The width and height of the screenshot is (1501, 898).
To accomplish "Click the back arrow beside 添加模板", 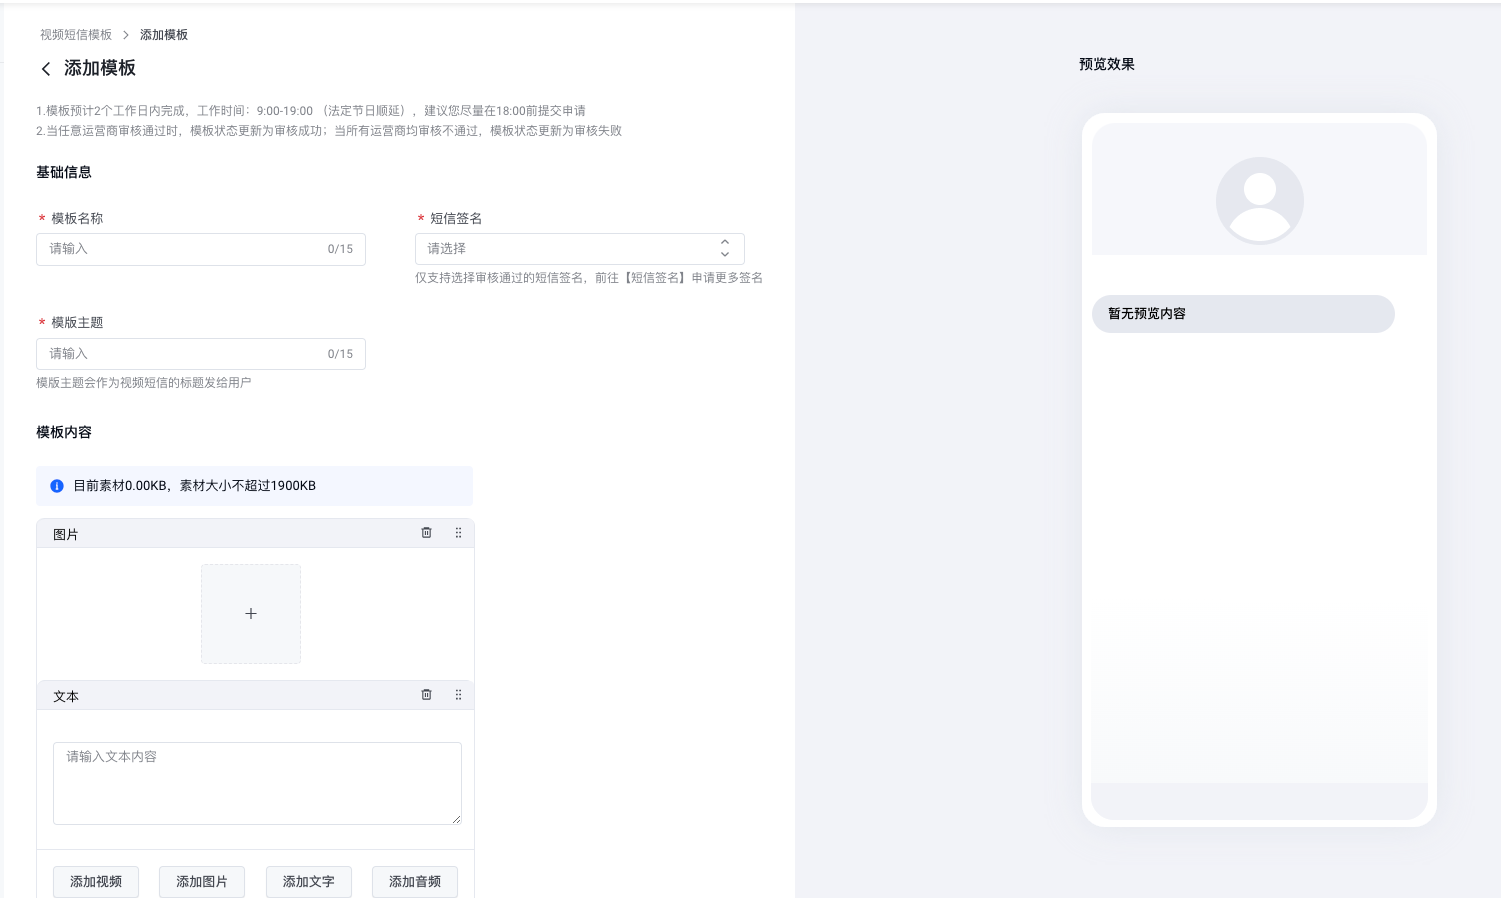I will click(x=46, y=69).
